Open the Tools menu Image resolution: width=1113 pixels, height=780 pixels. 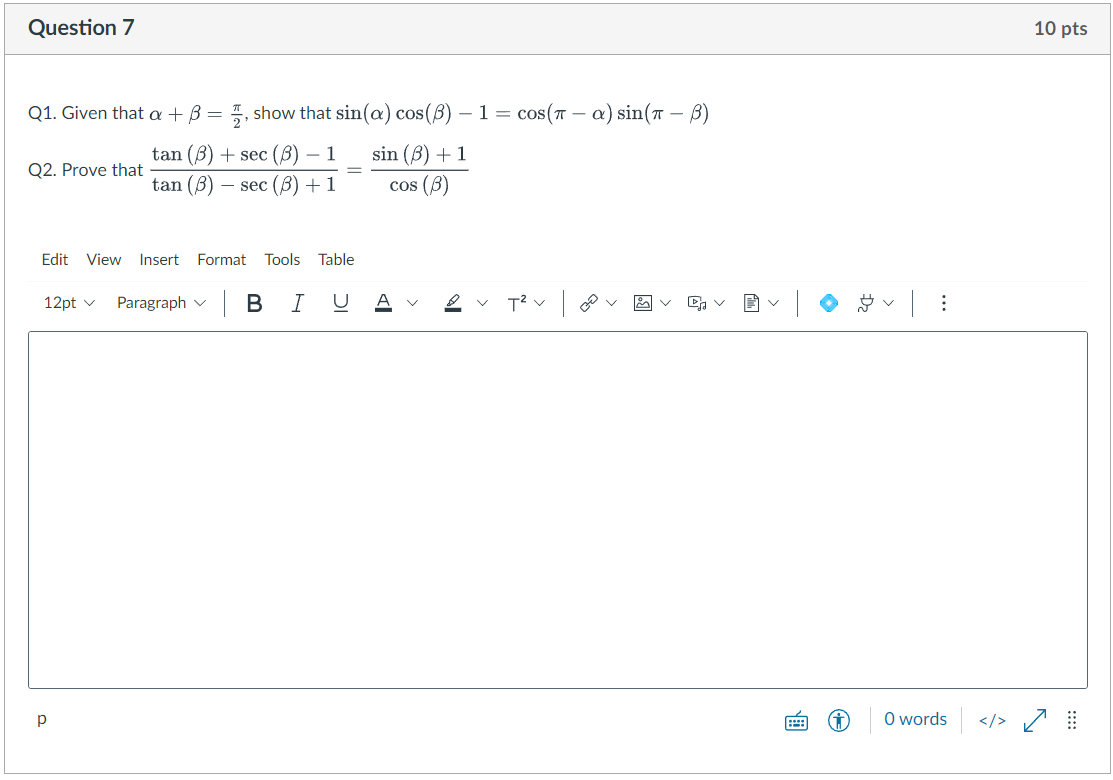coord(283,260)
